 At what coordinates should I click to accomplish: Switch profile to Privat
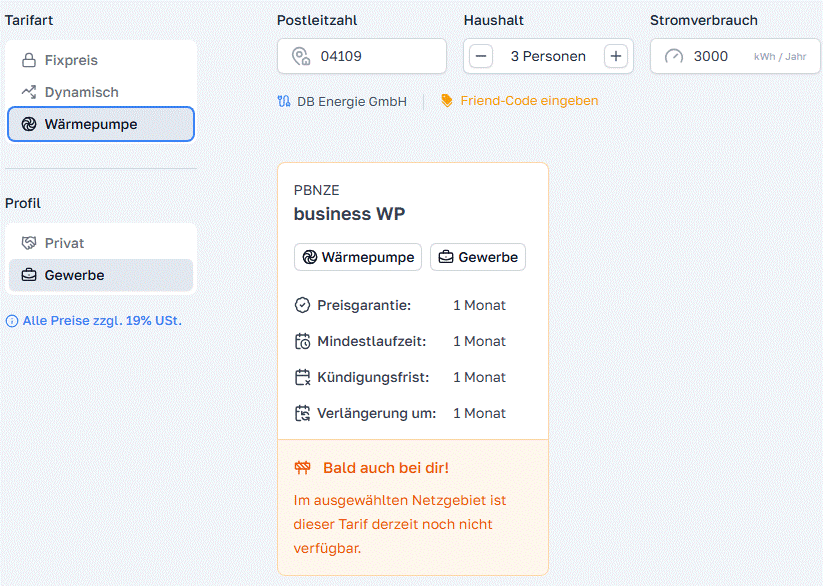pyautogui.click(x=64, y=243)
